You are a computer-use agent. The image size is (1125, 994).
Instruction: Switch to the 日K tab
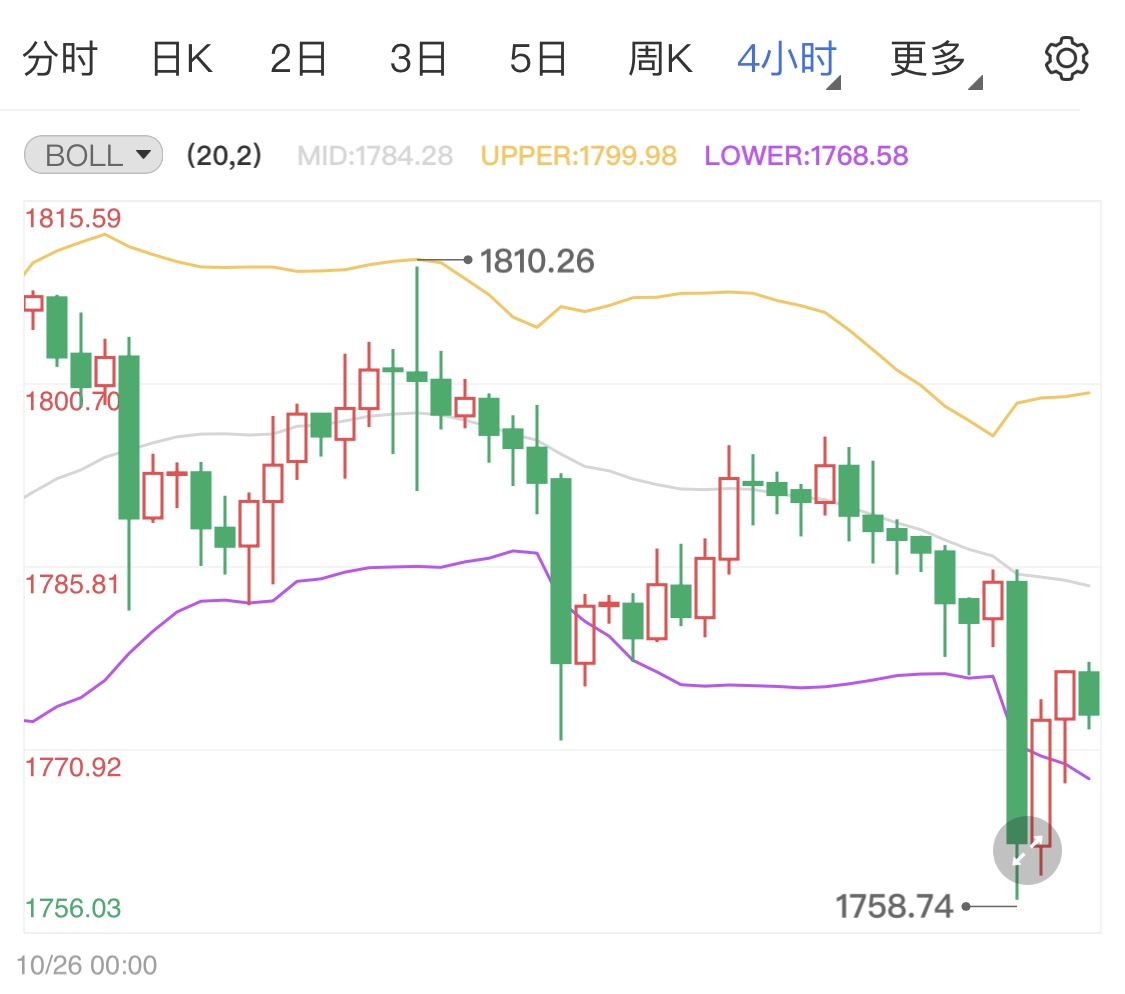click(182, 59)
